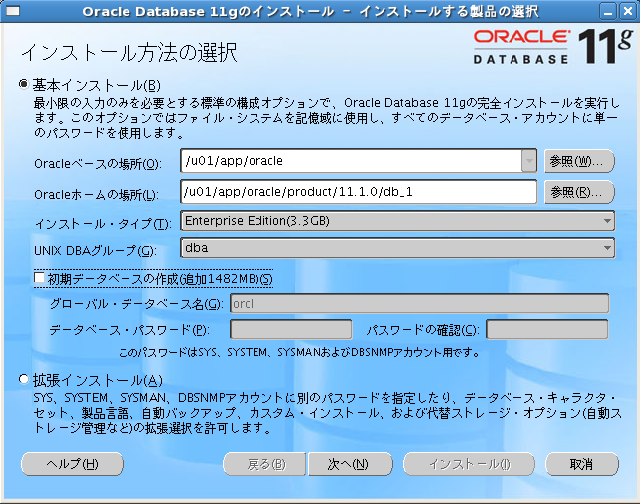Open the Oracleベースの場所 dropdown arrow

pos(529,161)
